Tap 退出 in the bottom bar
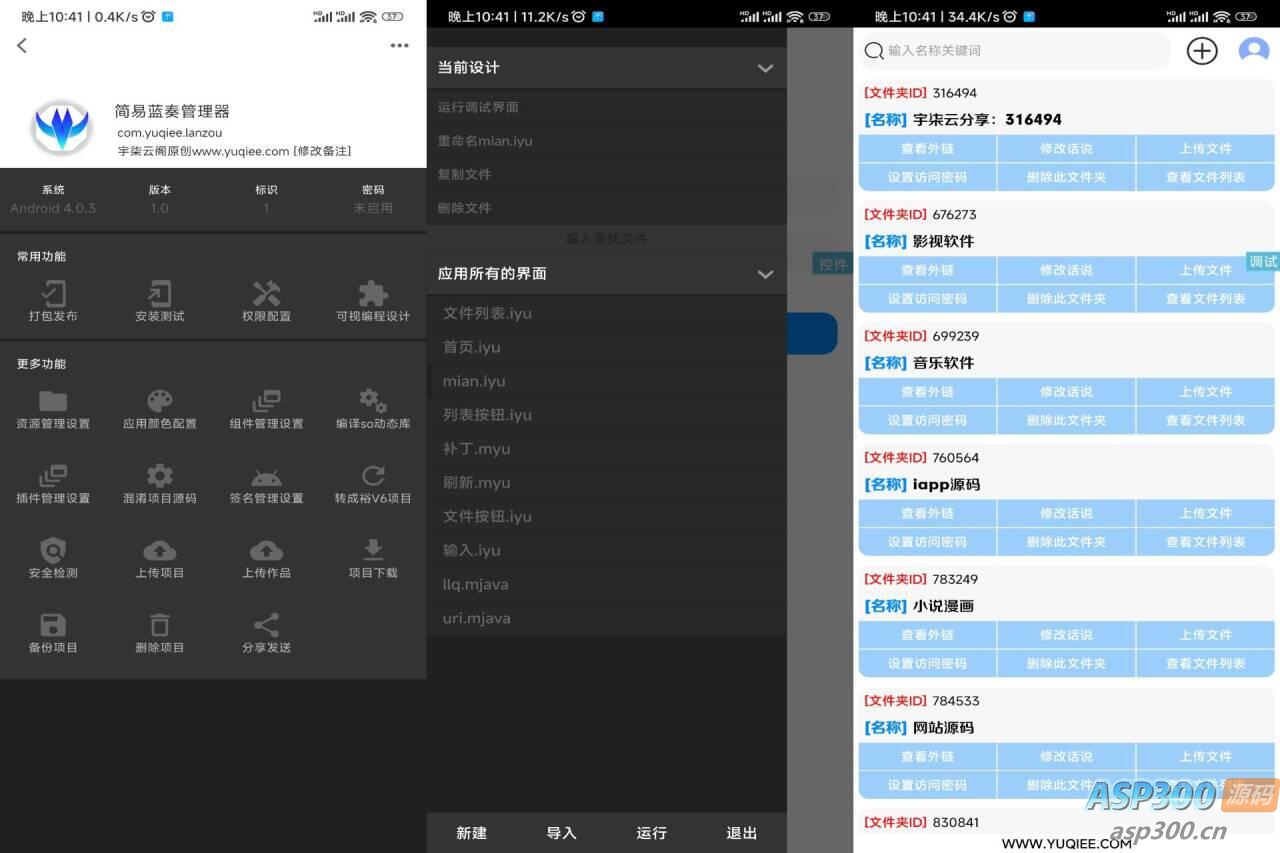The height and width of the screenshot is (853, 1280). tap(742, 833)
